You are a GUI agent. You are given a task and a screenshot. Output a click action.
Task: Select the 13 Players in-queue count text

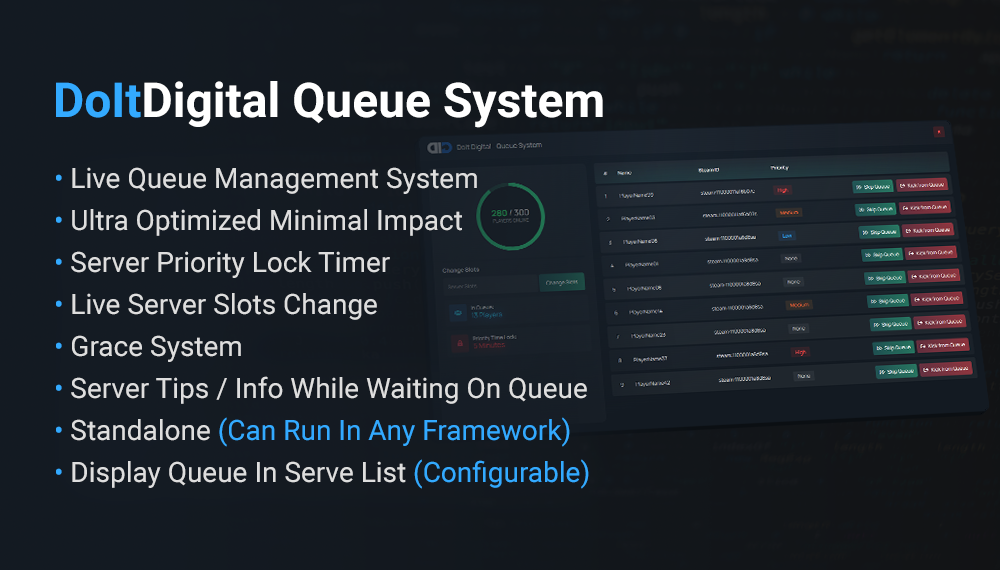(x=486, y=316)
